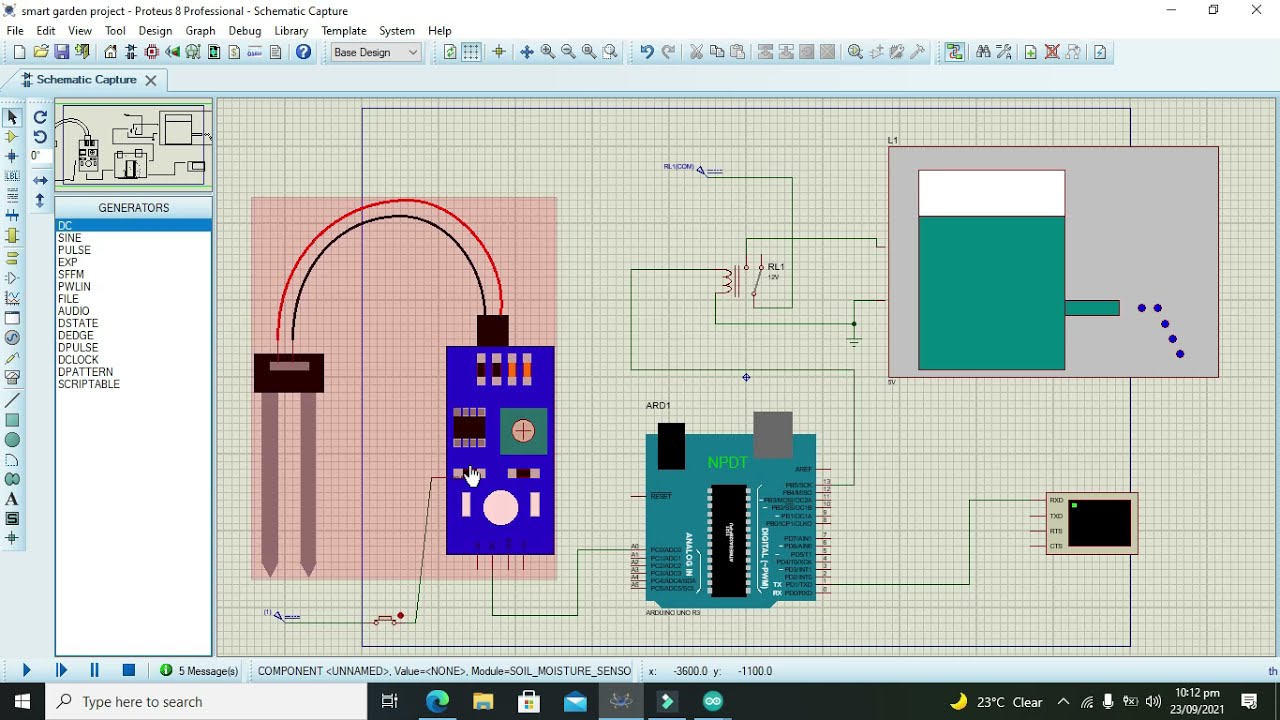
Task: Click the Pan/center at cursor icon
Action: (527, 52)
